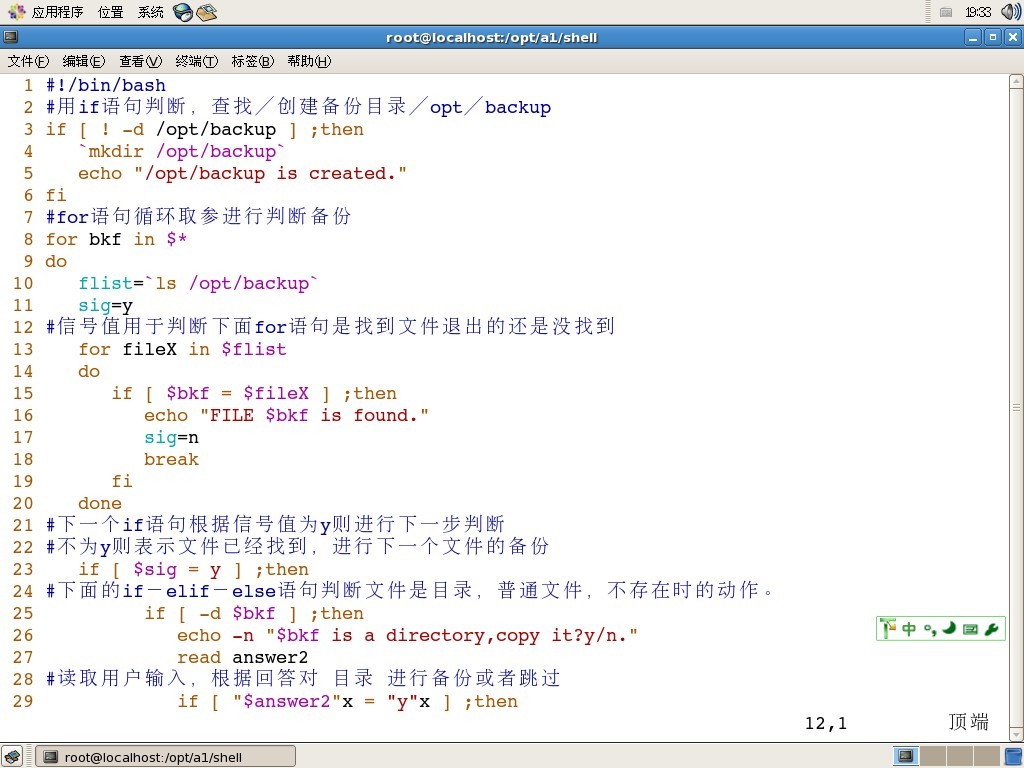This screenshot has width=1024, height=768.
Task: Open the 文件(F) menu
Action: click(x=28, y=61)
